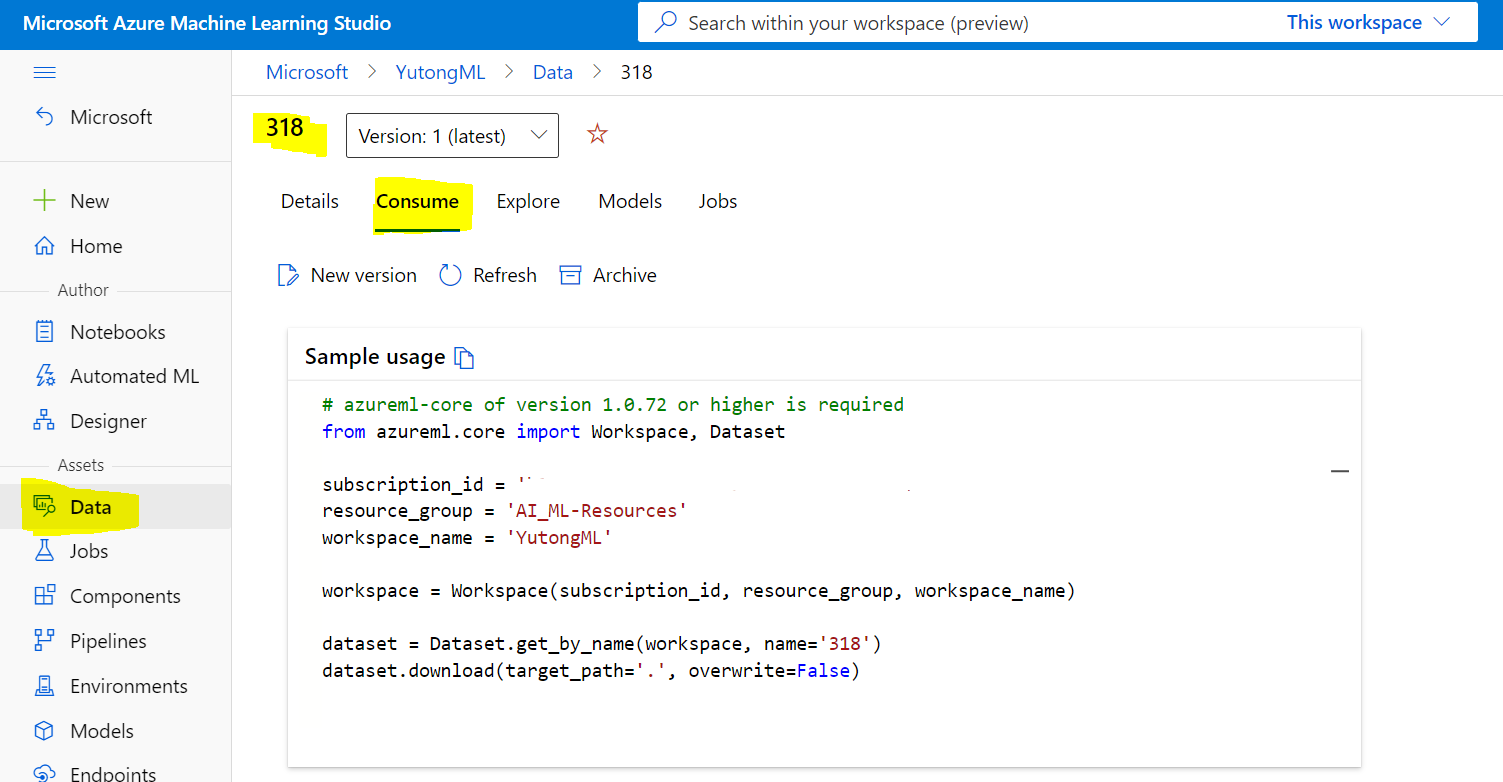The image size is (1503, 782).
Task: Click the plus icon for New
Action: (45, 201)
